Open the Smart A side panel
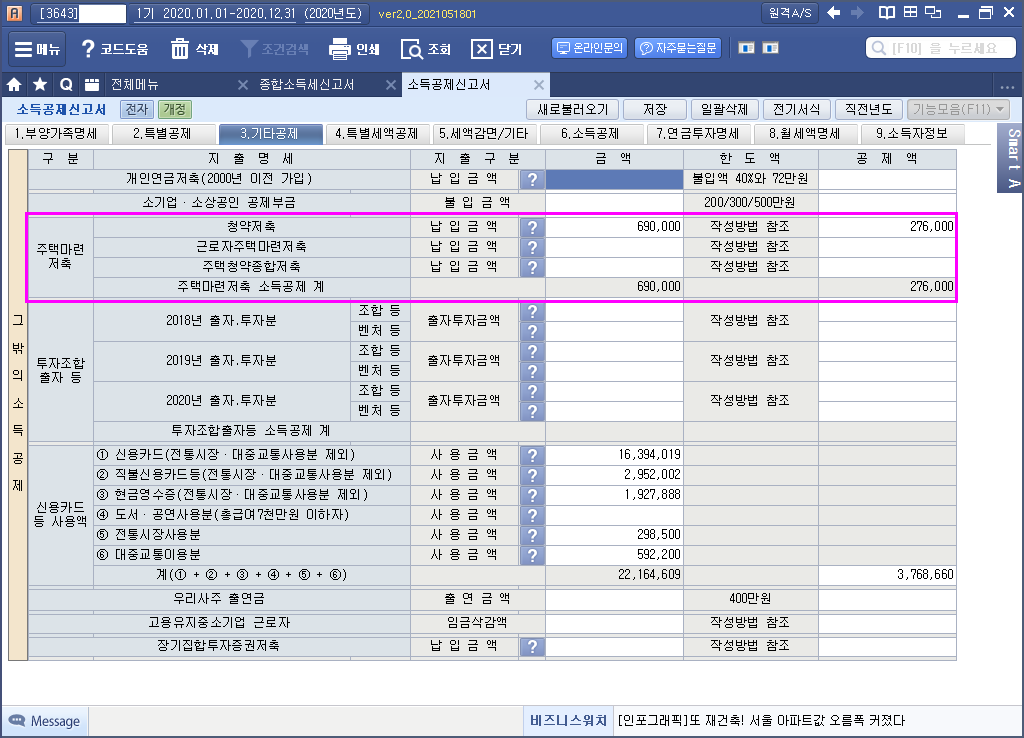The image size is (1024, 738). pyautogui.click(x=1012, y=158)
